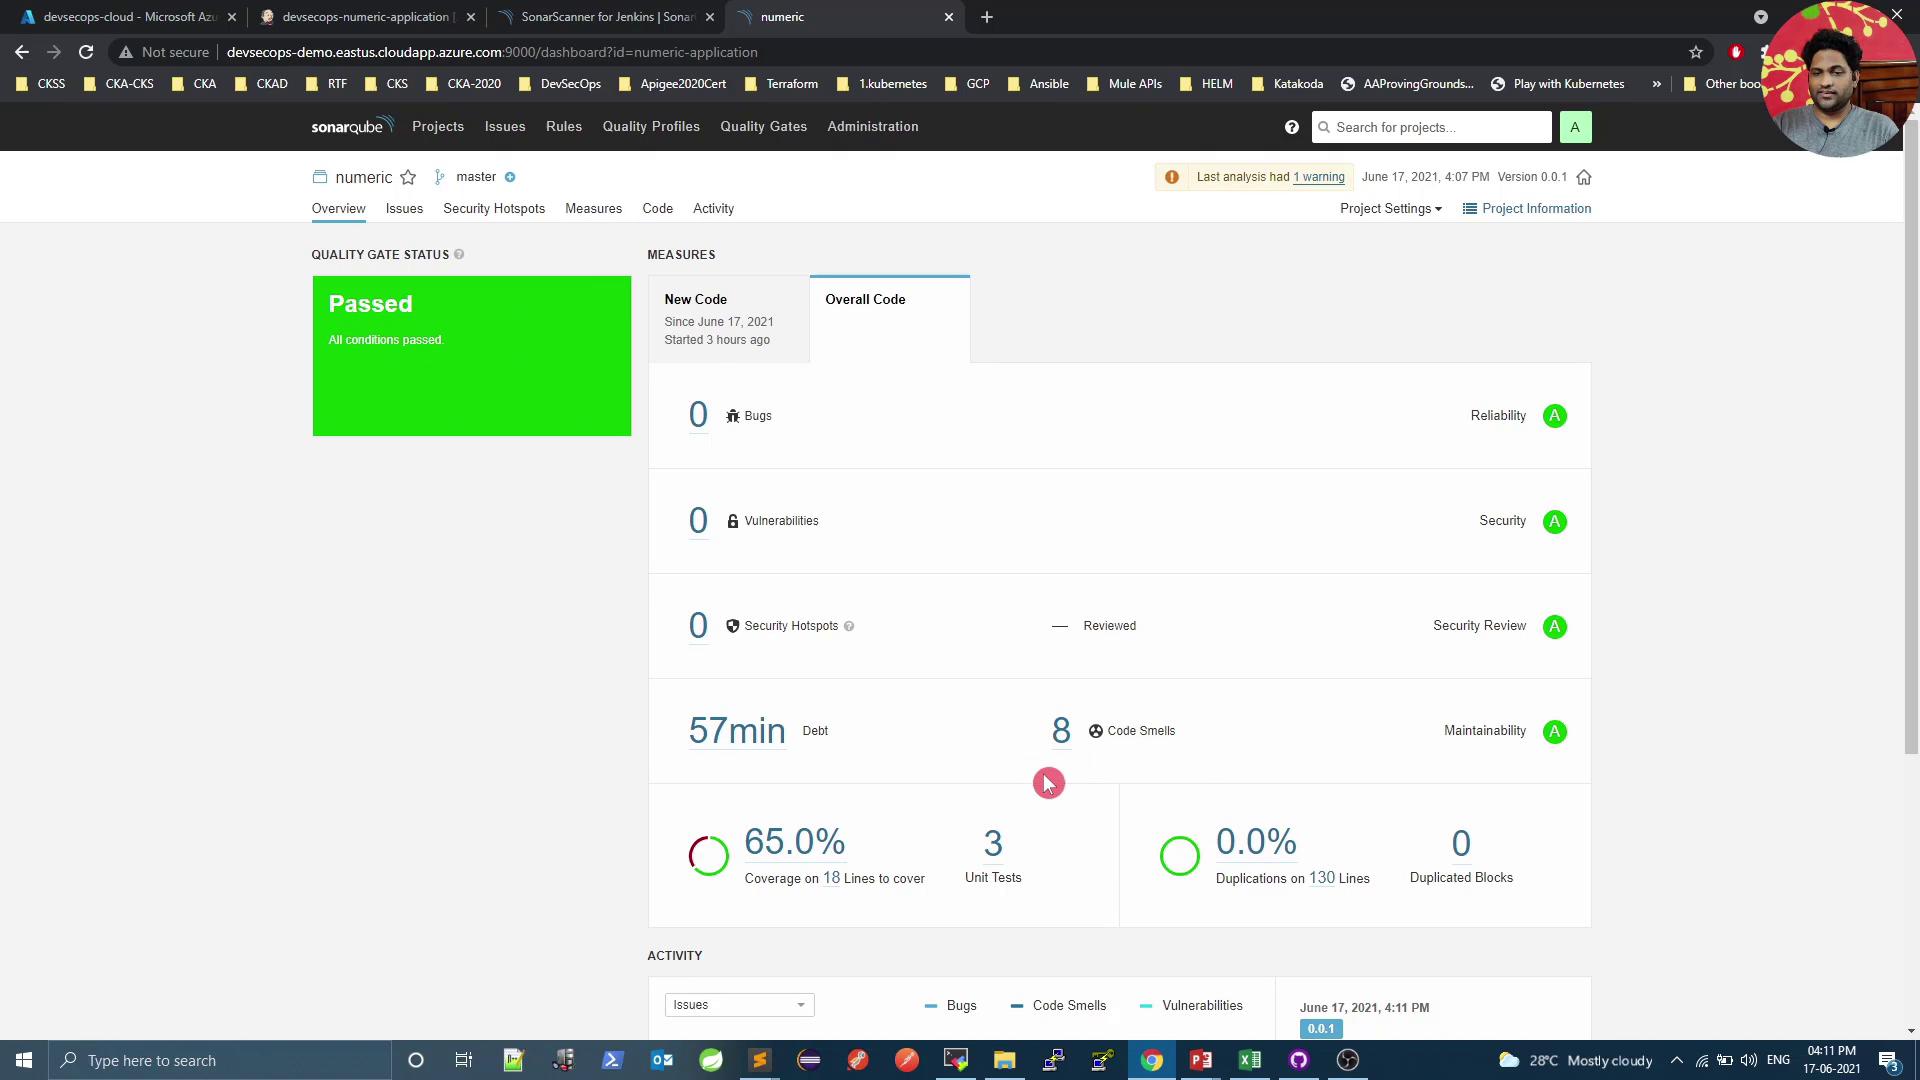
Task: Click the green Passed quality gate box
Action: coord(471,356)
